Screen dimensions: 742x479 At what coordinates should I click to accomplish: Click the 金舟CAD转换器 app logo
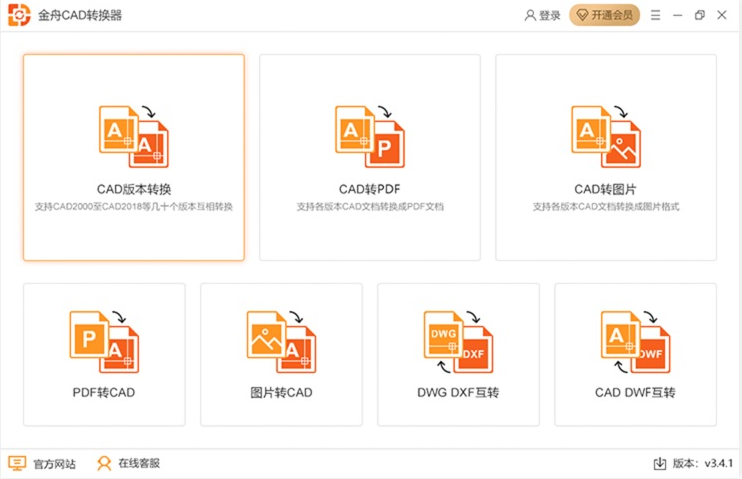19,15
